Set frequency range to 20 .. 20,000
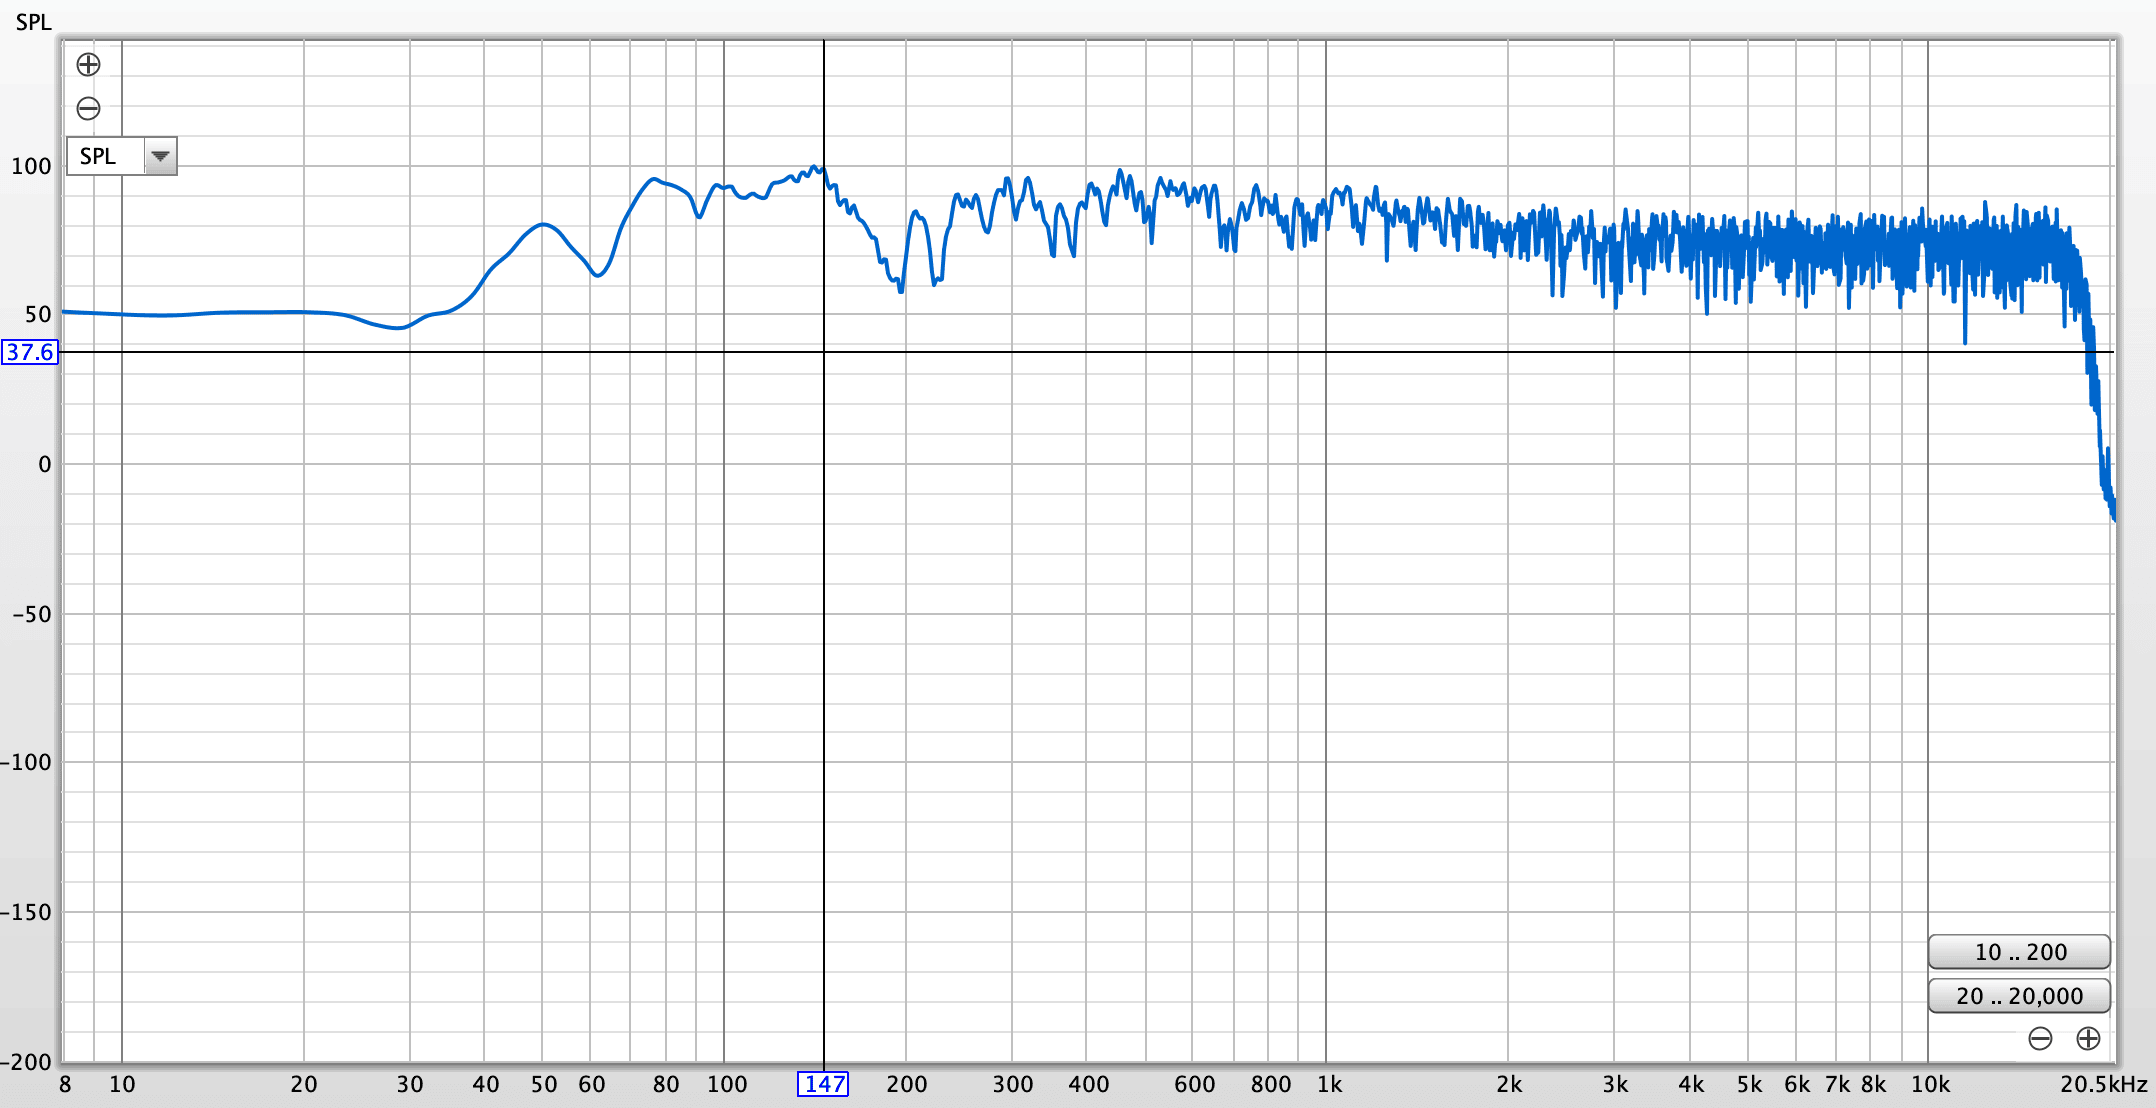Screen dimensions: 2156x1108 click(x=2019, y=996)
